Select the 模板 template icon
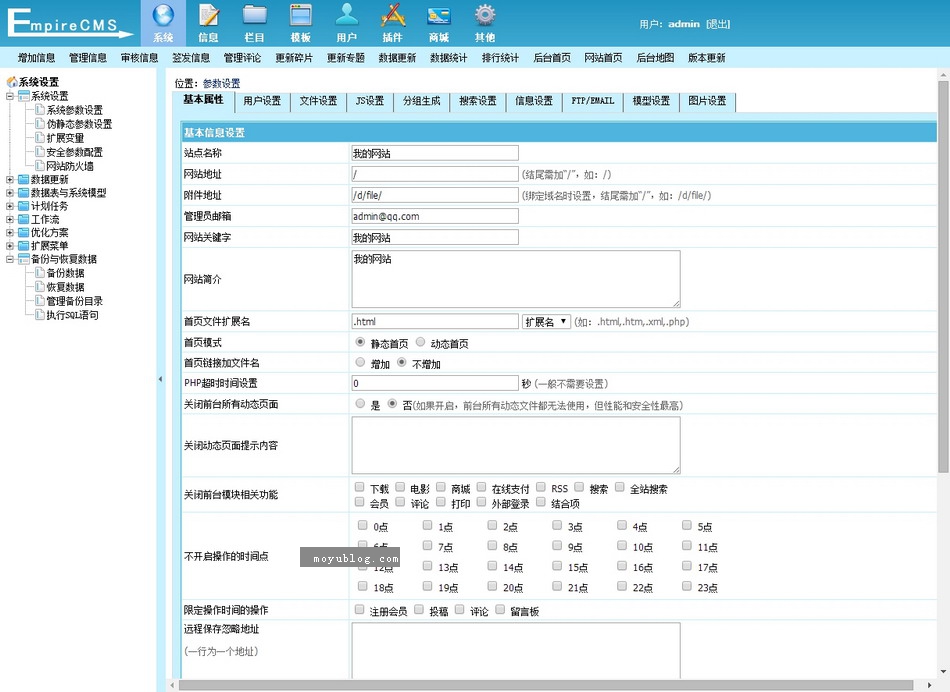Screen dimensions: 950x692 [301, 16]
